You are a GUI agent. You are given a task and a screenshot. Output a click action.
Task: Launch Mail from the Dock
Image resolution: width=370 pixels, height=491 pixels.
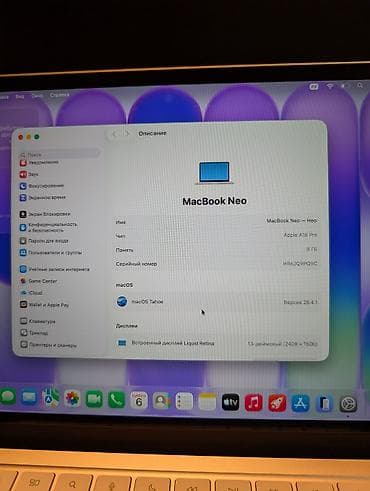[29, 398]
